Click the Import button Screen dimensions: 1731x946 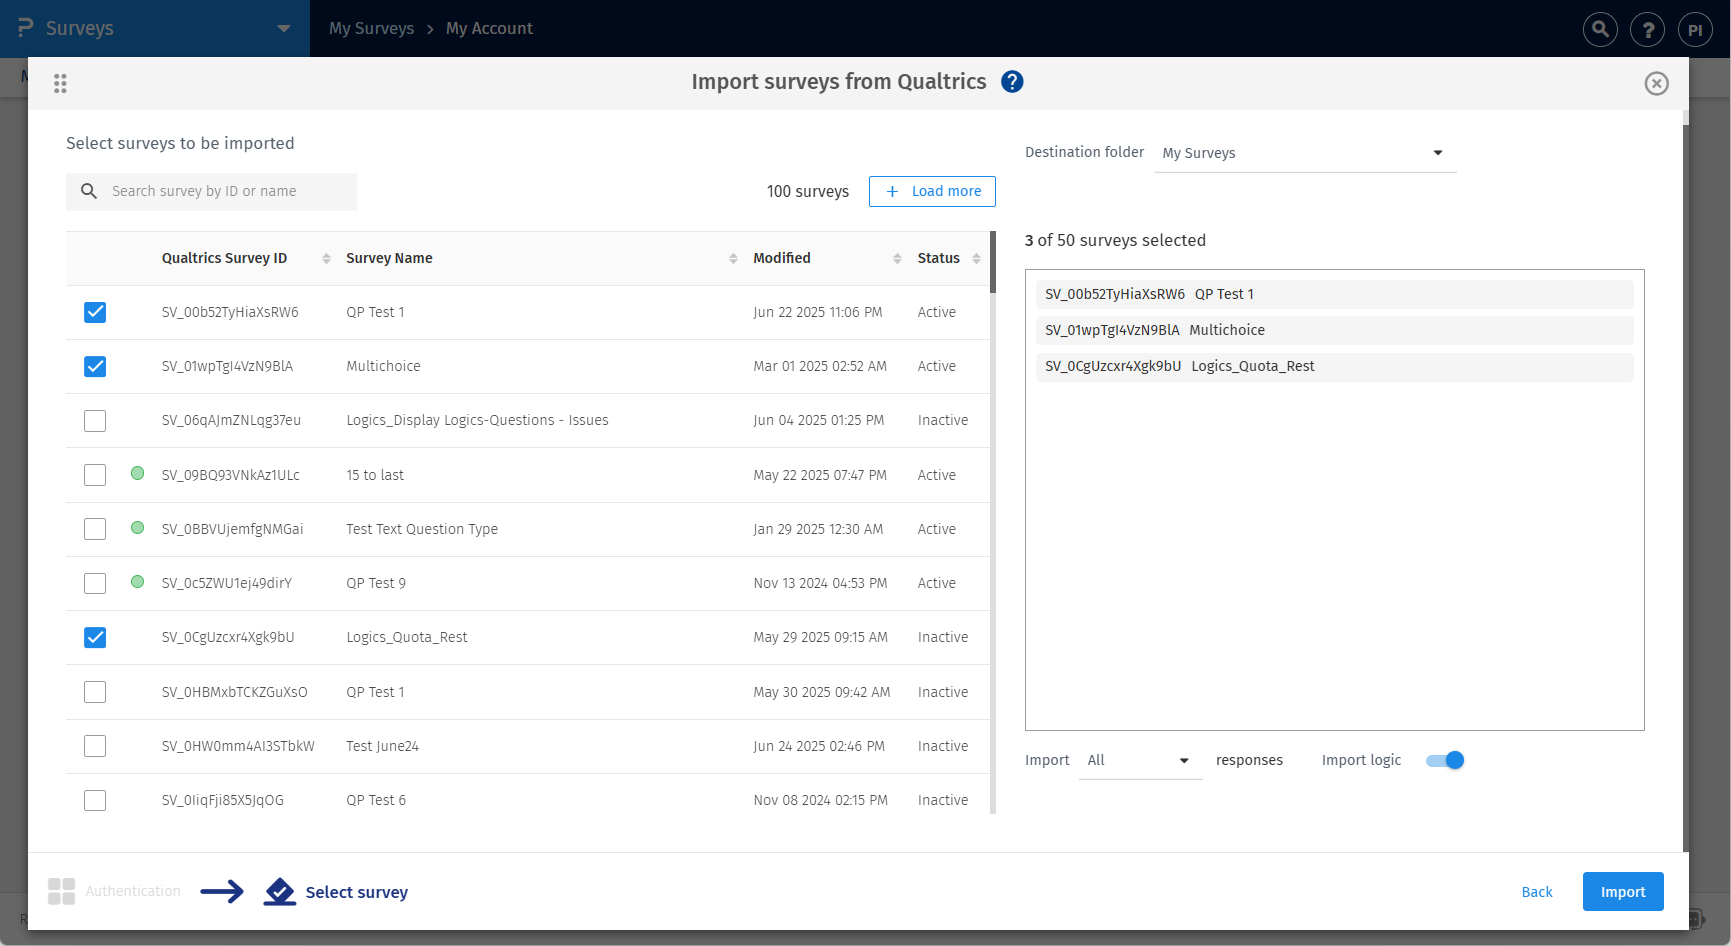point(1623,892)
